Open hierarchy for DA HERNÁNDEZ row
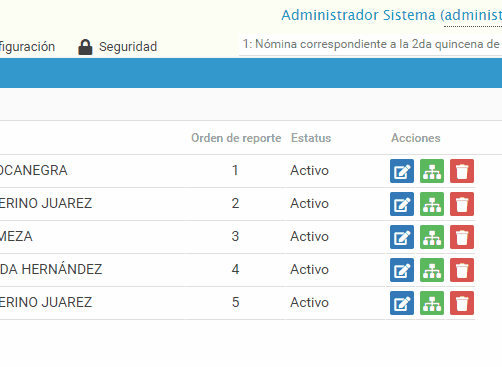This screenshot has height=367, width=502. coord(432,270)
